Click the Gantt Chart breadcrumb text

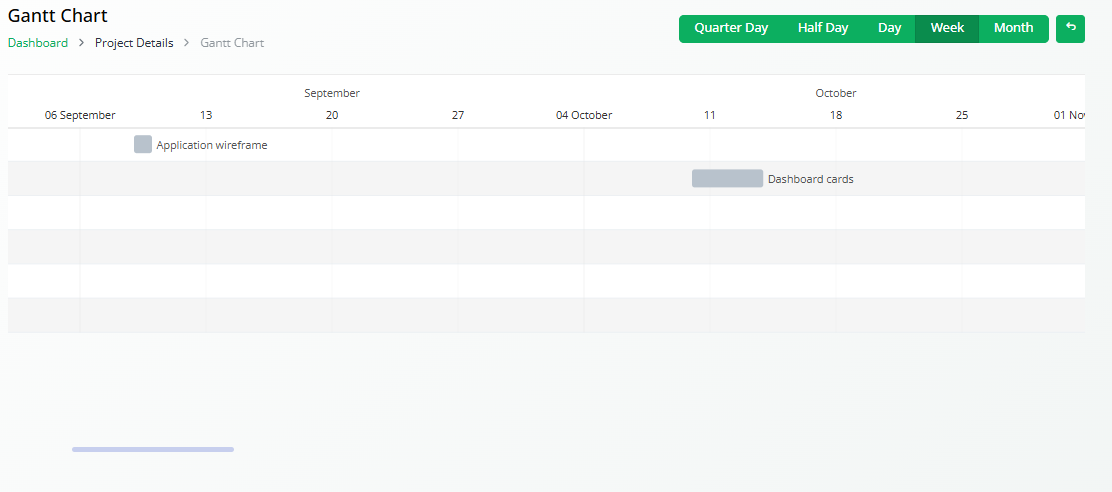tap(232, 43)
